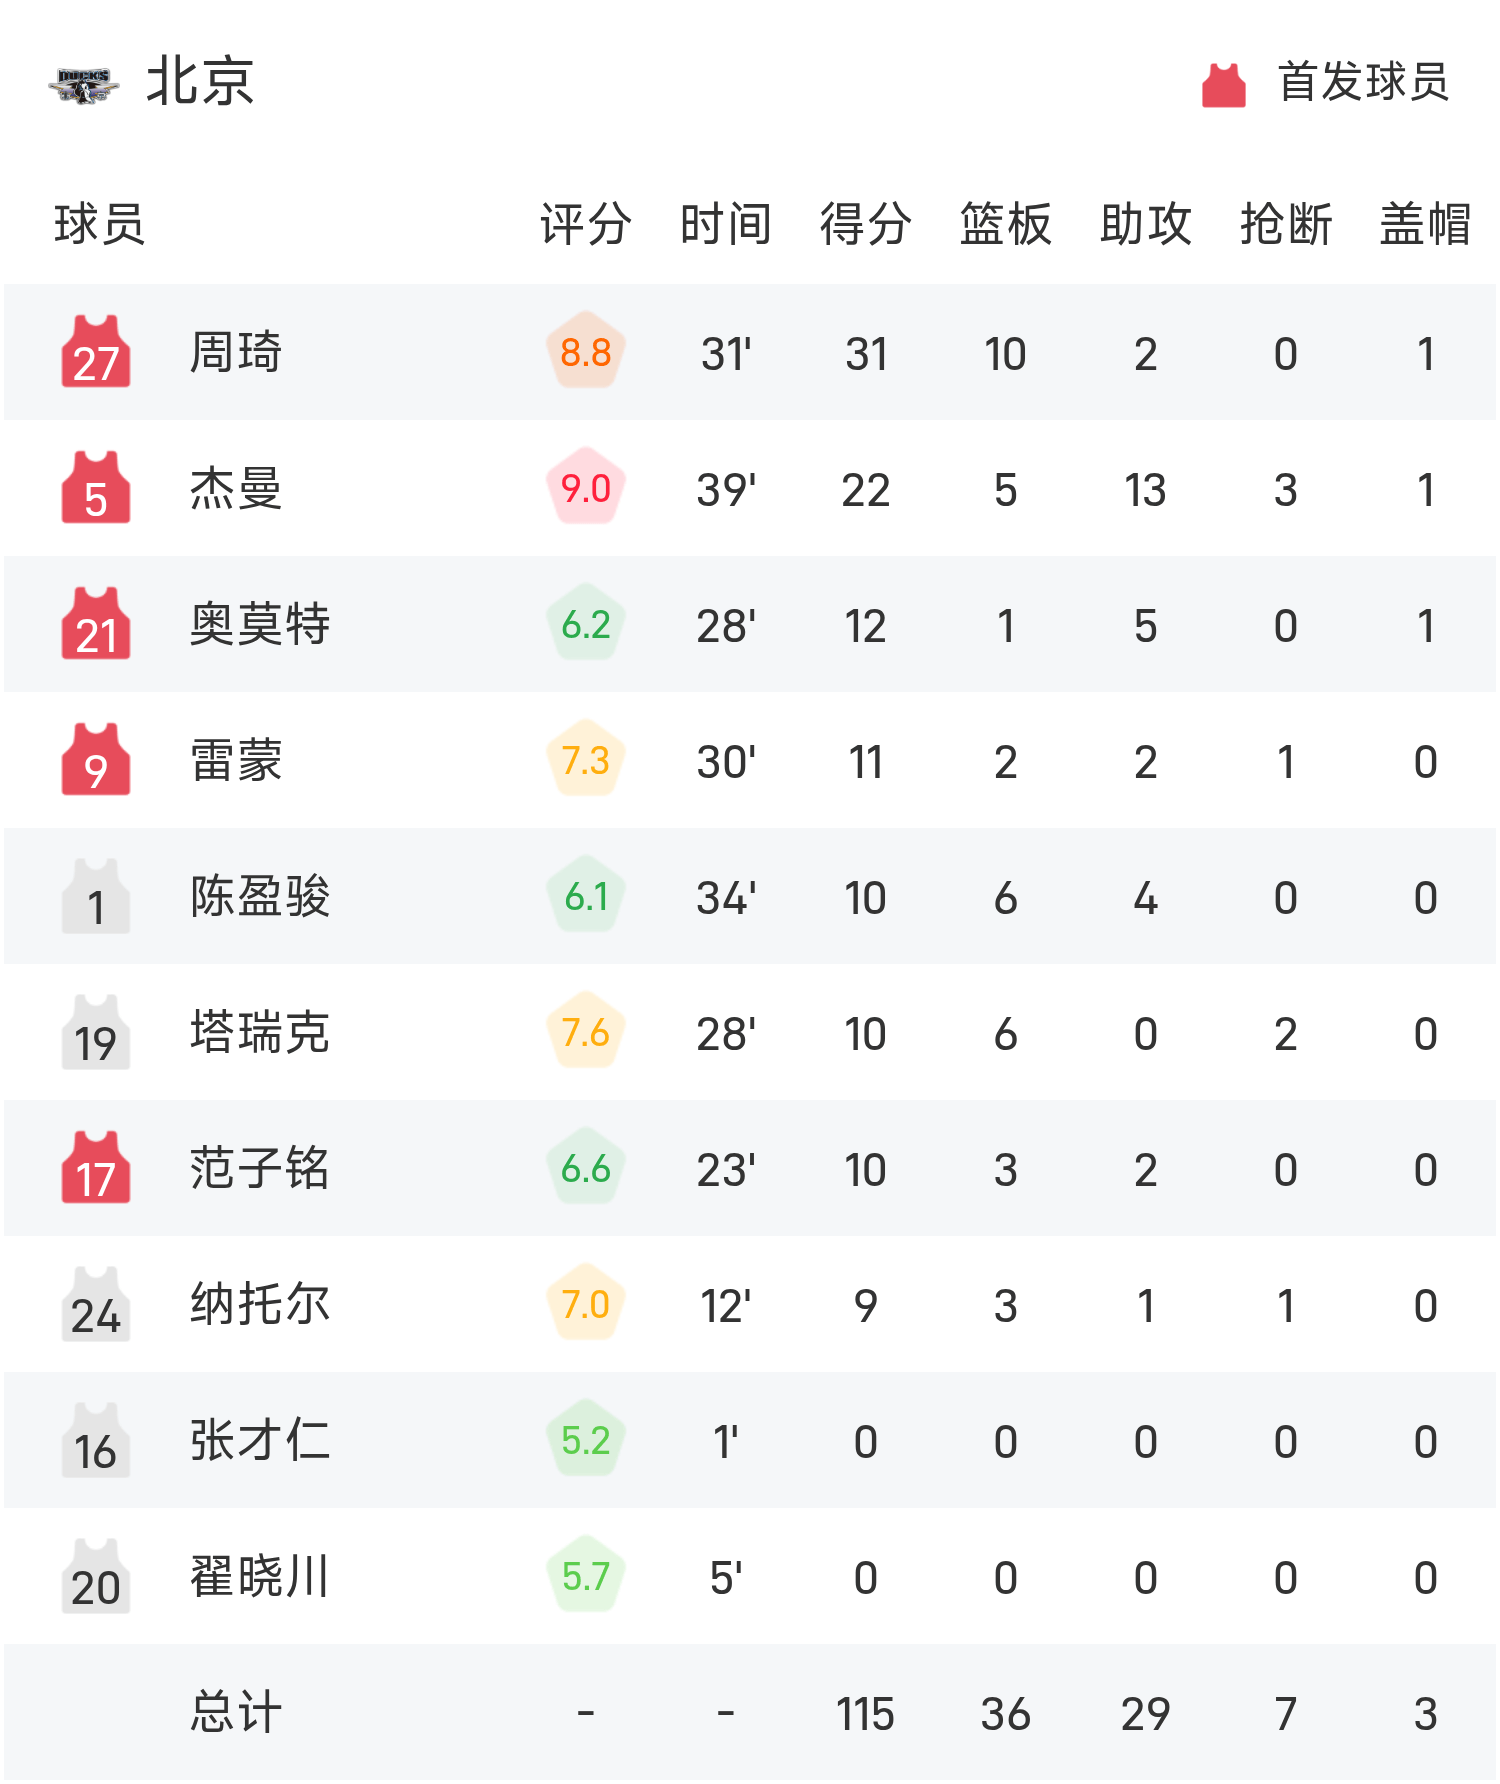Click the 7.6 rating badge for 塔瑞克

tap(586, 1032)
